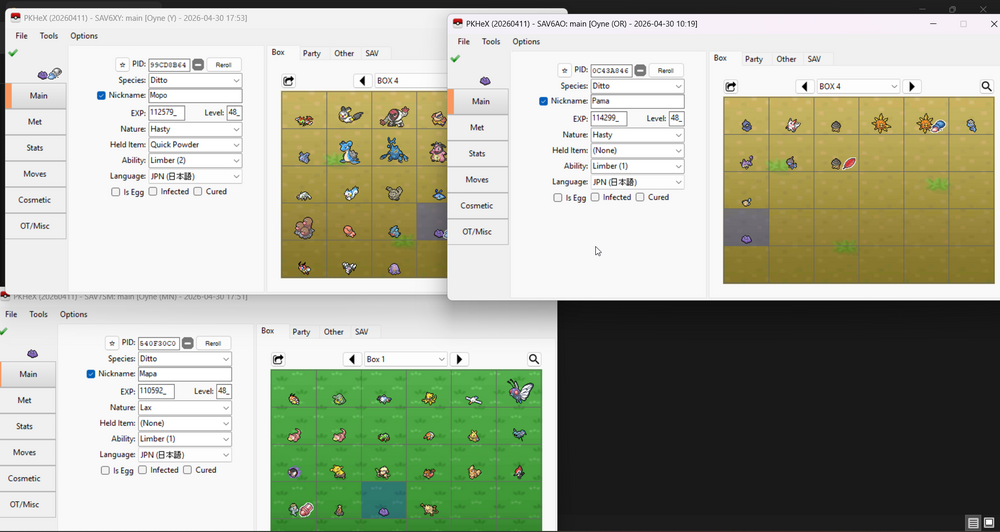Expand Nature dropdown showing Lax
This screenshot has height=532, width=1000.
coord(185,408)
